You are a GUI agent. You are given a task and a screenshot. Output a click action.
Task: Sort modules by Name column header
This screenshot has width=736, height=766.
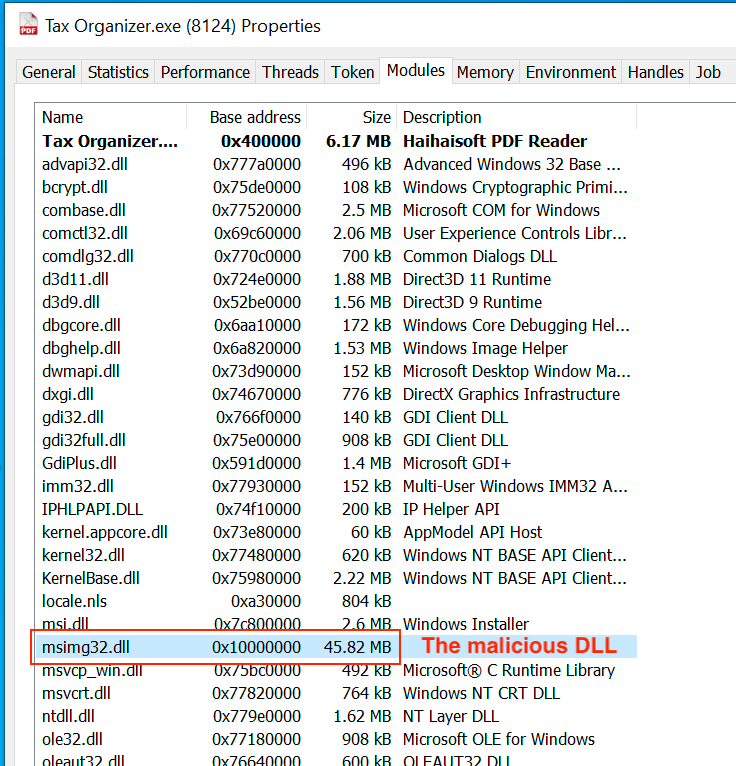point(111,117)
